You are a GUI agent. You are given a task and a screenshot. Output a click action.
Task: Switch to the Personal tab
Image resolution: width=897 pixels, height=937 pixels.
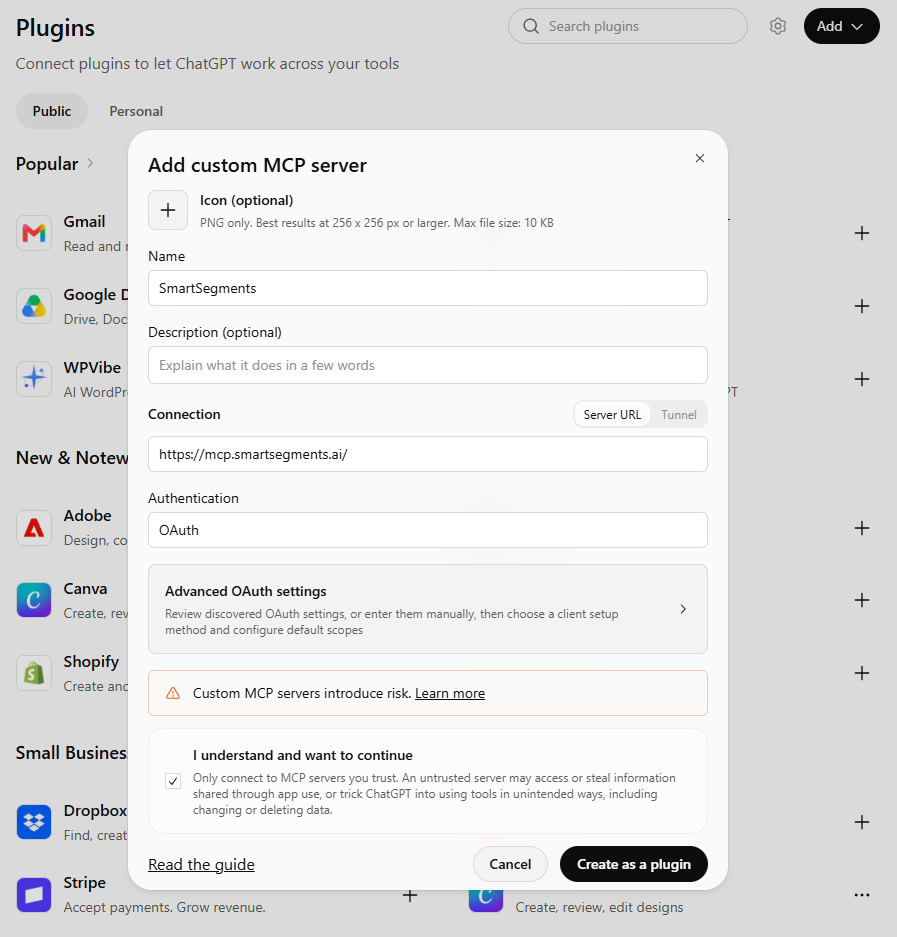tap(136, 111)
